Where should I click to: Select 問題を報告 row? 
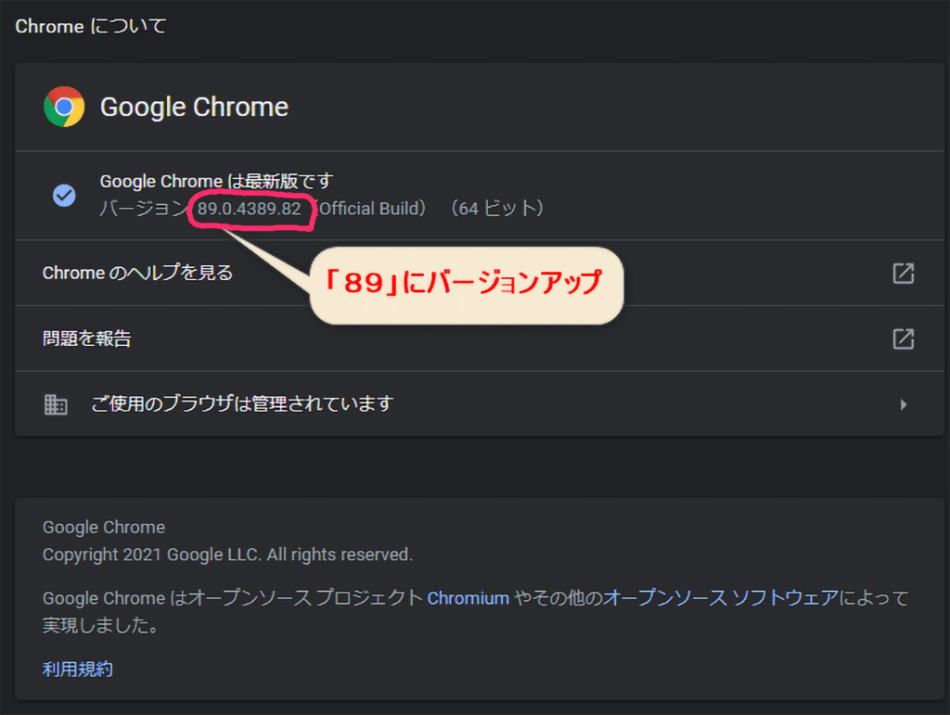[479, 339]
